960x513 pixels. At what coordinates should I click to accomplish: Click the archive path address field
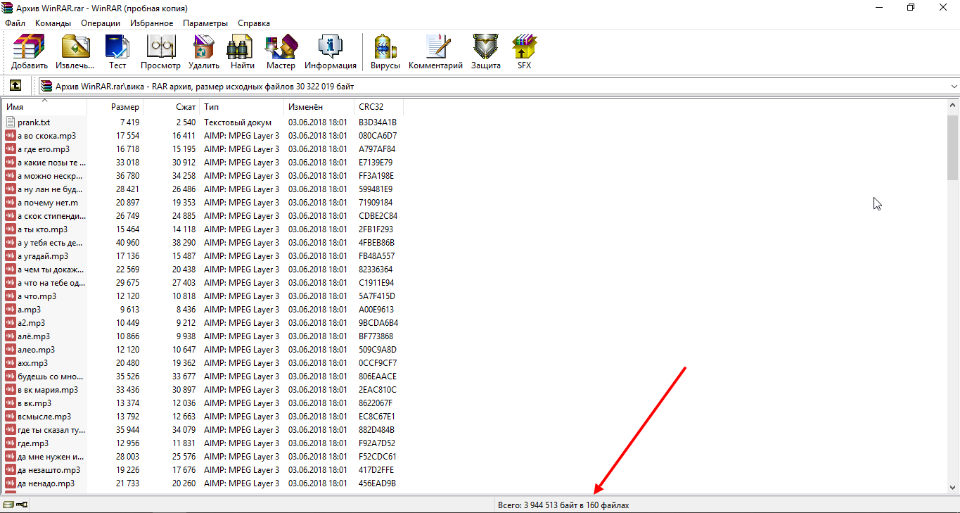[x=493, y=86]
